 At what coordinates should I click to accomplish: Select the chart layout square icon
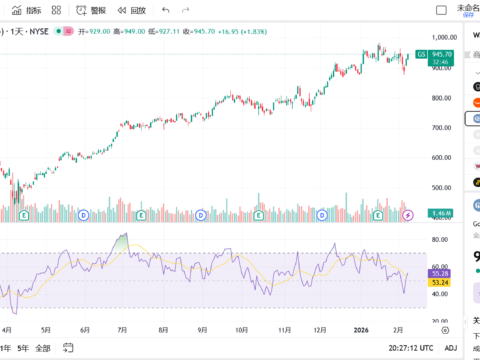[x=441, y=10]
